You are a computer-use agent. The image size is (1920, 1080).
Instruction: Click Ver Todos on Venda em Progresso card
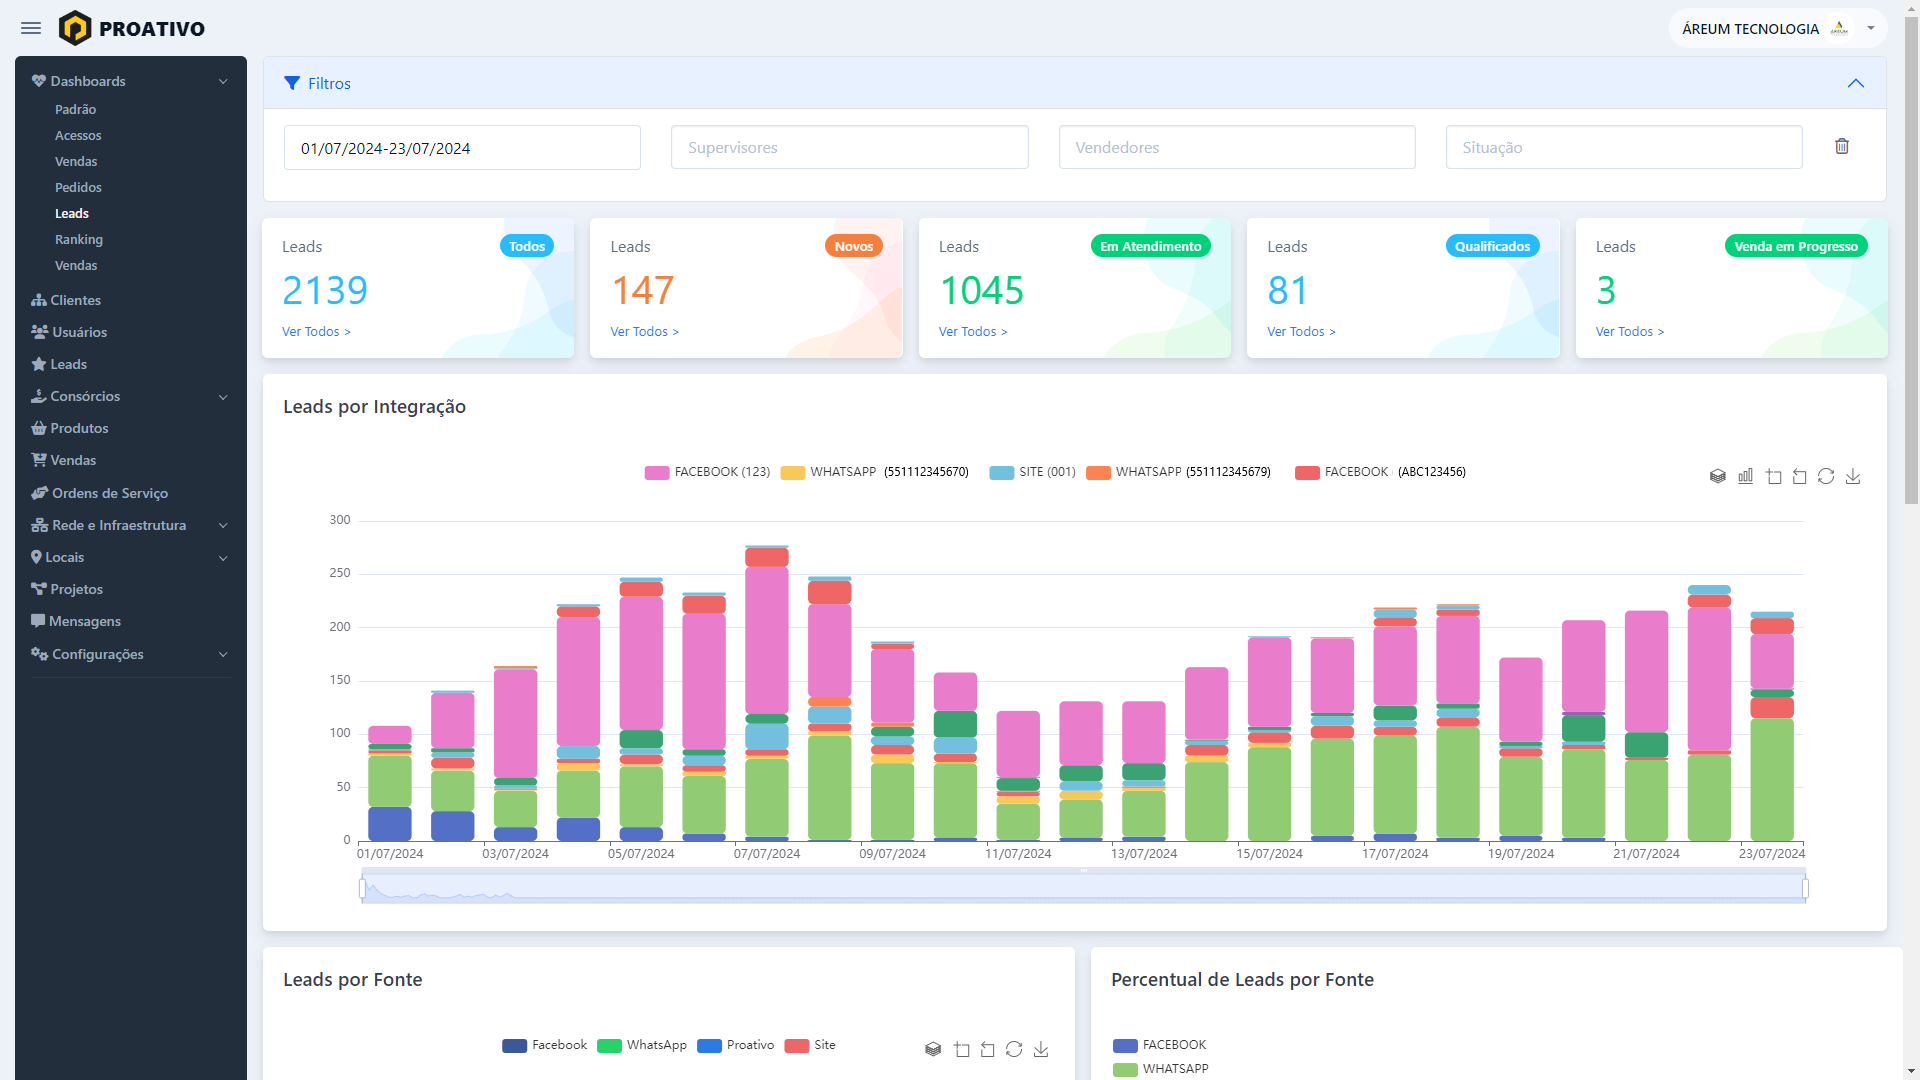point(1630,332)
